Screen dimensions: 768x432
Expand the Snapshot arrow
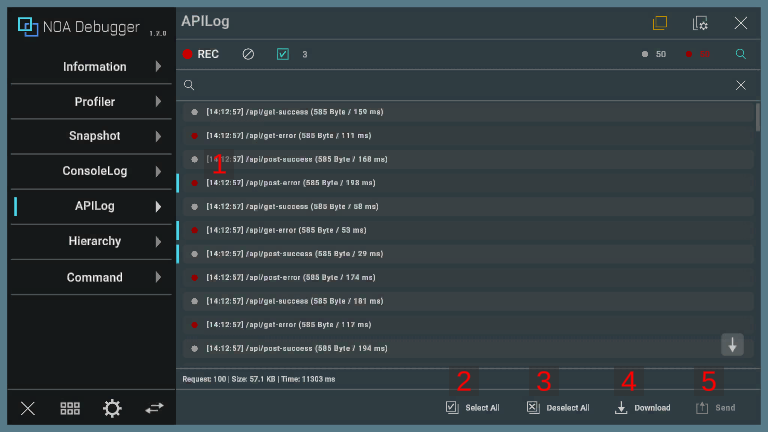(x=158, y=136)
